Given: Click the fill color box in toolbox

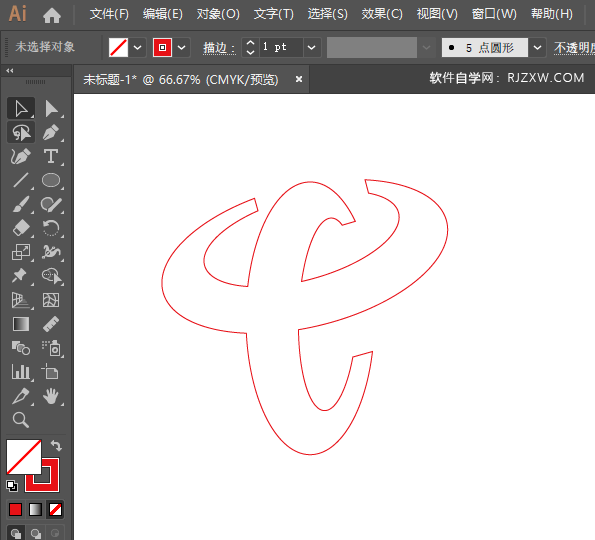Looking at the screenshot, I should (24, 457).
